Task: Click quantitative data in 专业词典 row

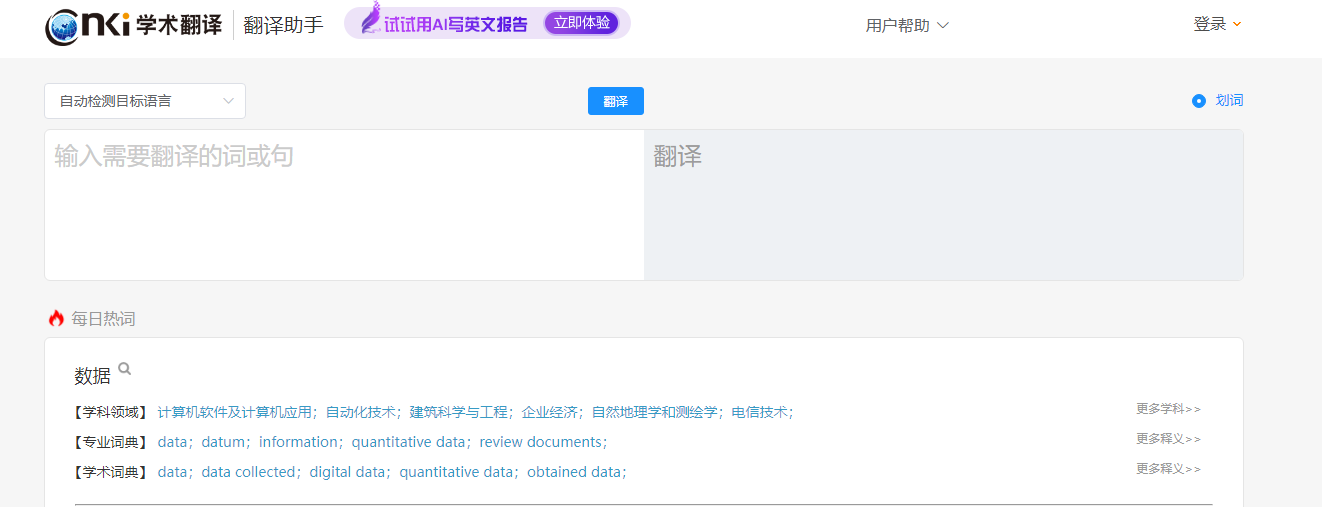Action: coord(409,442)
